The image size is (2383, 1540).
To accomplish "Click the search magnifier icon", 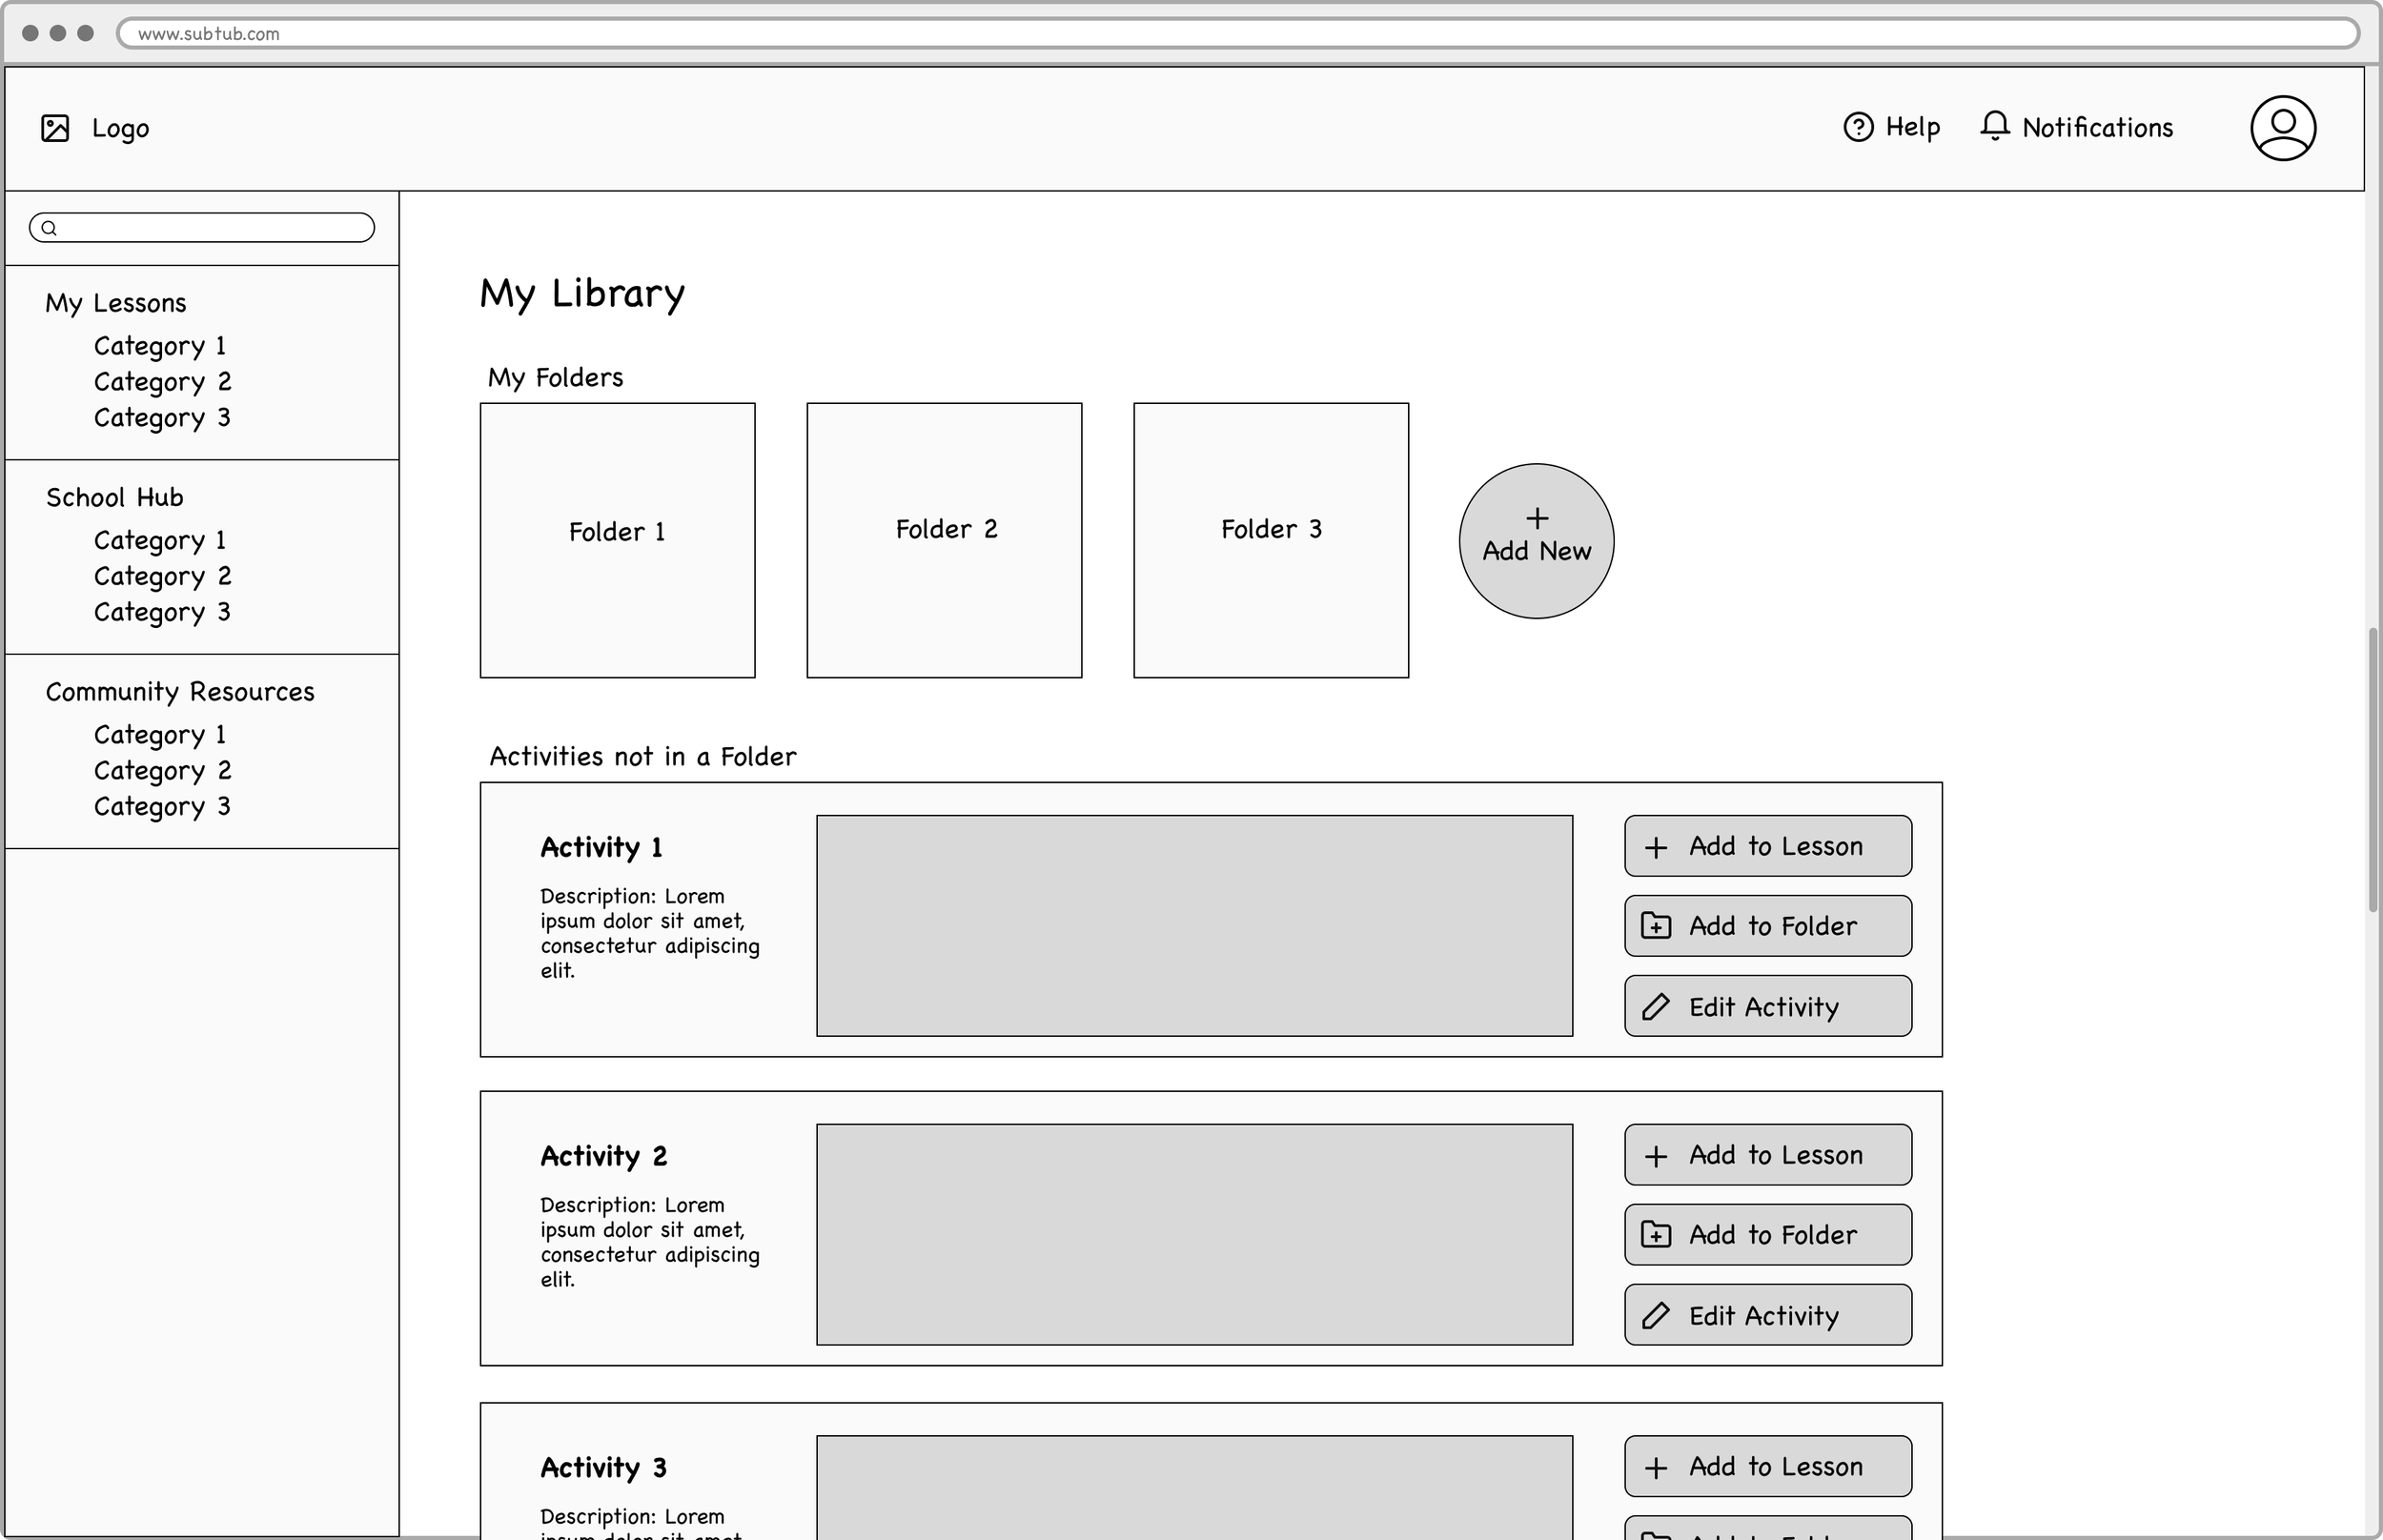I will click(x=49, y=228).
